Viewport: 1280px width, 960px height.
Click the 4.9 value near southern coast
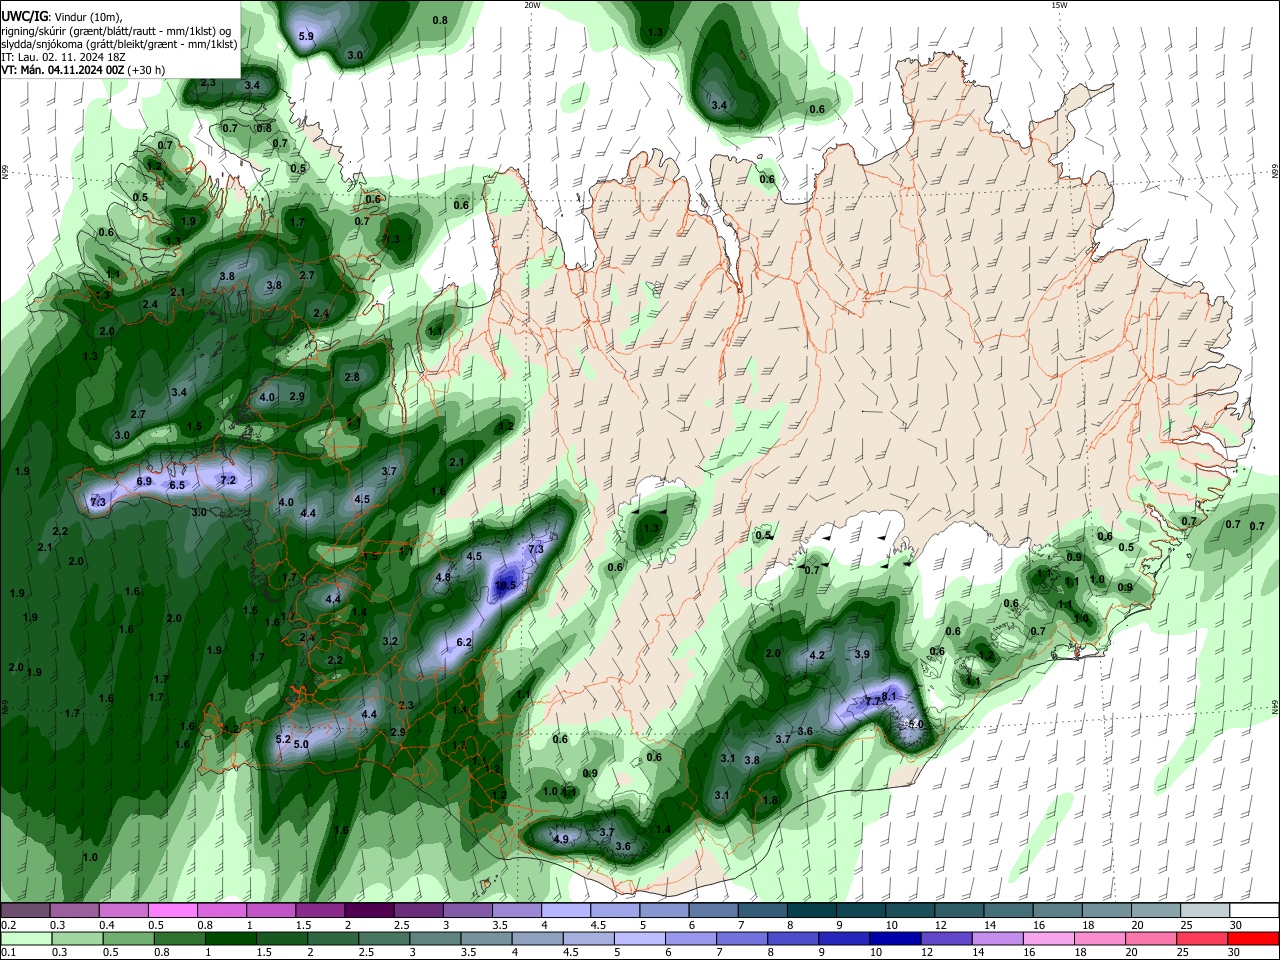(561, 839)
